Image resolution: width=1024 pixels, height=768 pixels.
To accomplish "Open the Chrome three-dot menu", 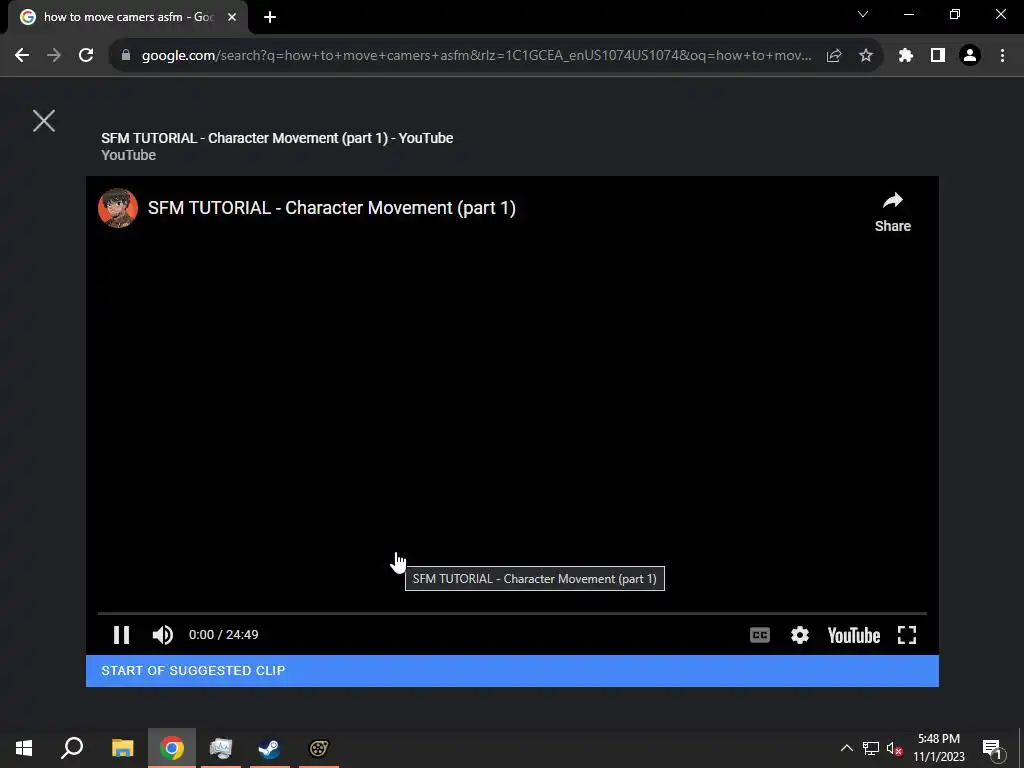I will coord(1002,56).
